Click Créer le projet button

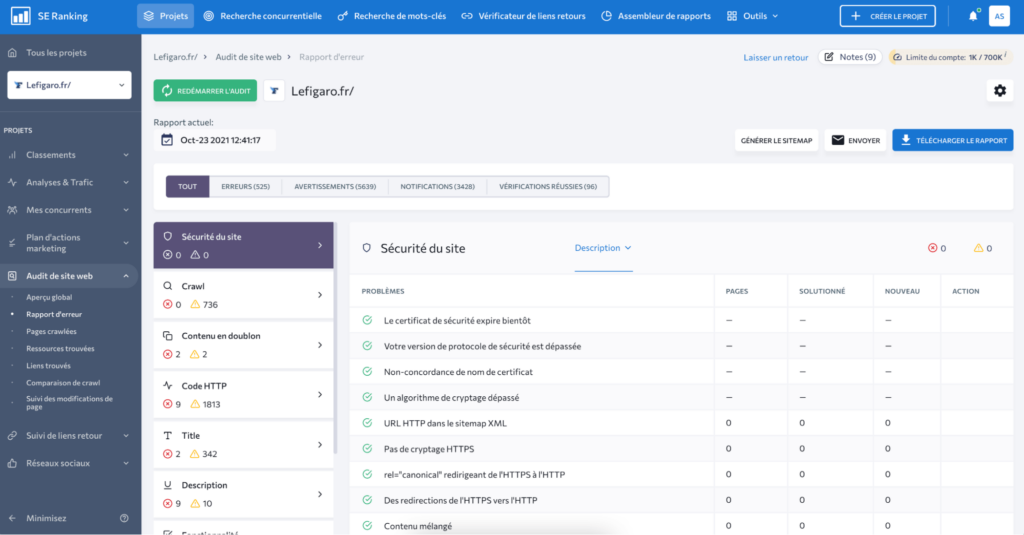click(x=888, y=16)
